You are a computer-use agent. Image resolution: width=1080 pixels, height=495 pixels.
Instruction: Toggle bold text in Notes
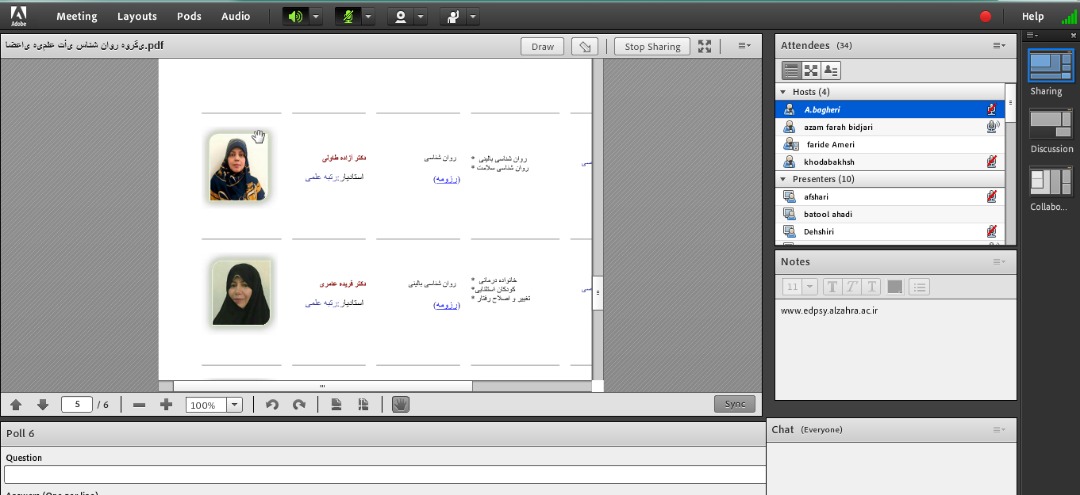pyautogui.click(x=832, y=286)
